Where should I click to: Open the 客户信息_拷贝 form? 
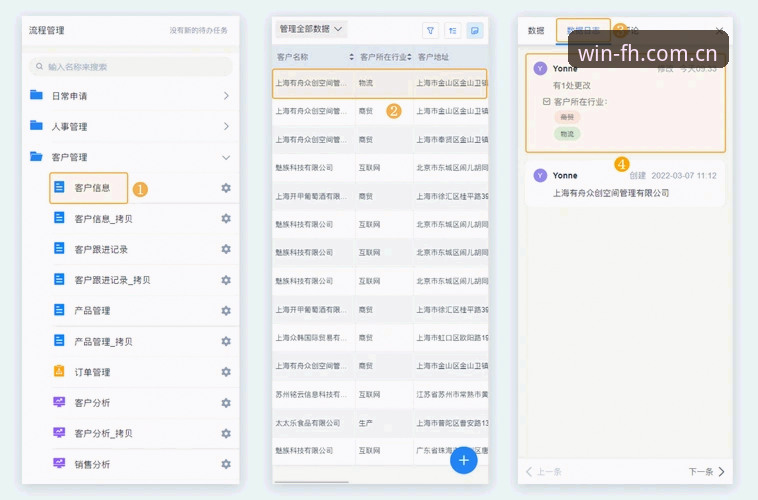pyautogui.click(x=103, y=219)
